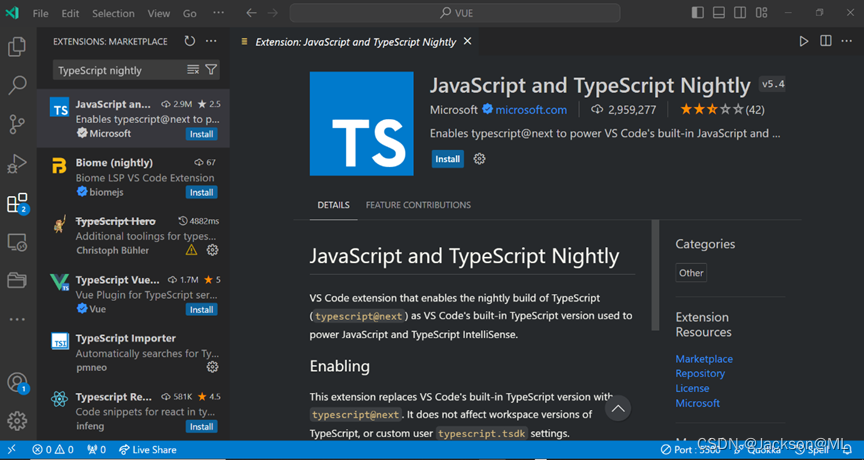864x460 pixels.
Task: Click the run icon in editor toolbar
Action: pos(804,41)
